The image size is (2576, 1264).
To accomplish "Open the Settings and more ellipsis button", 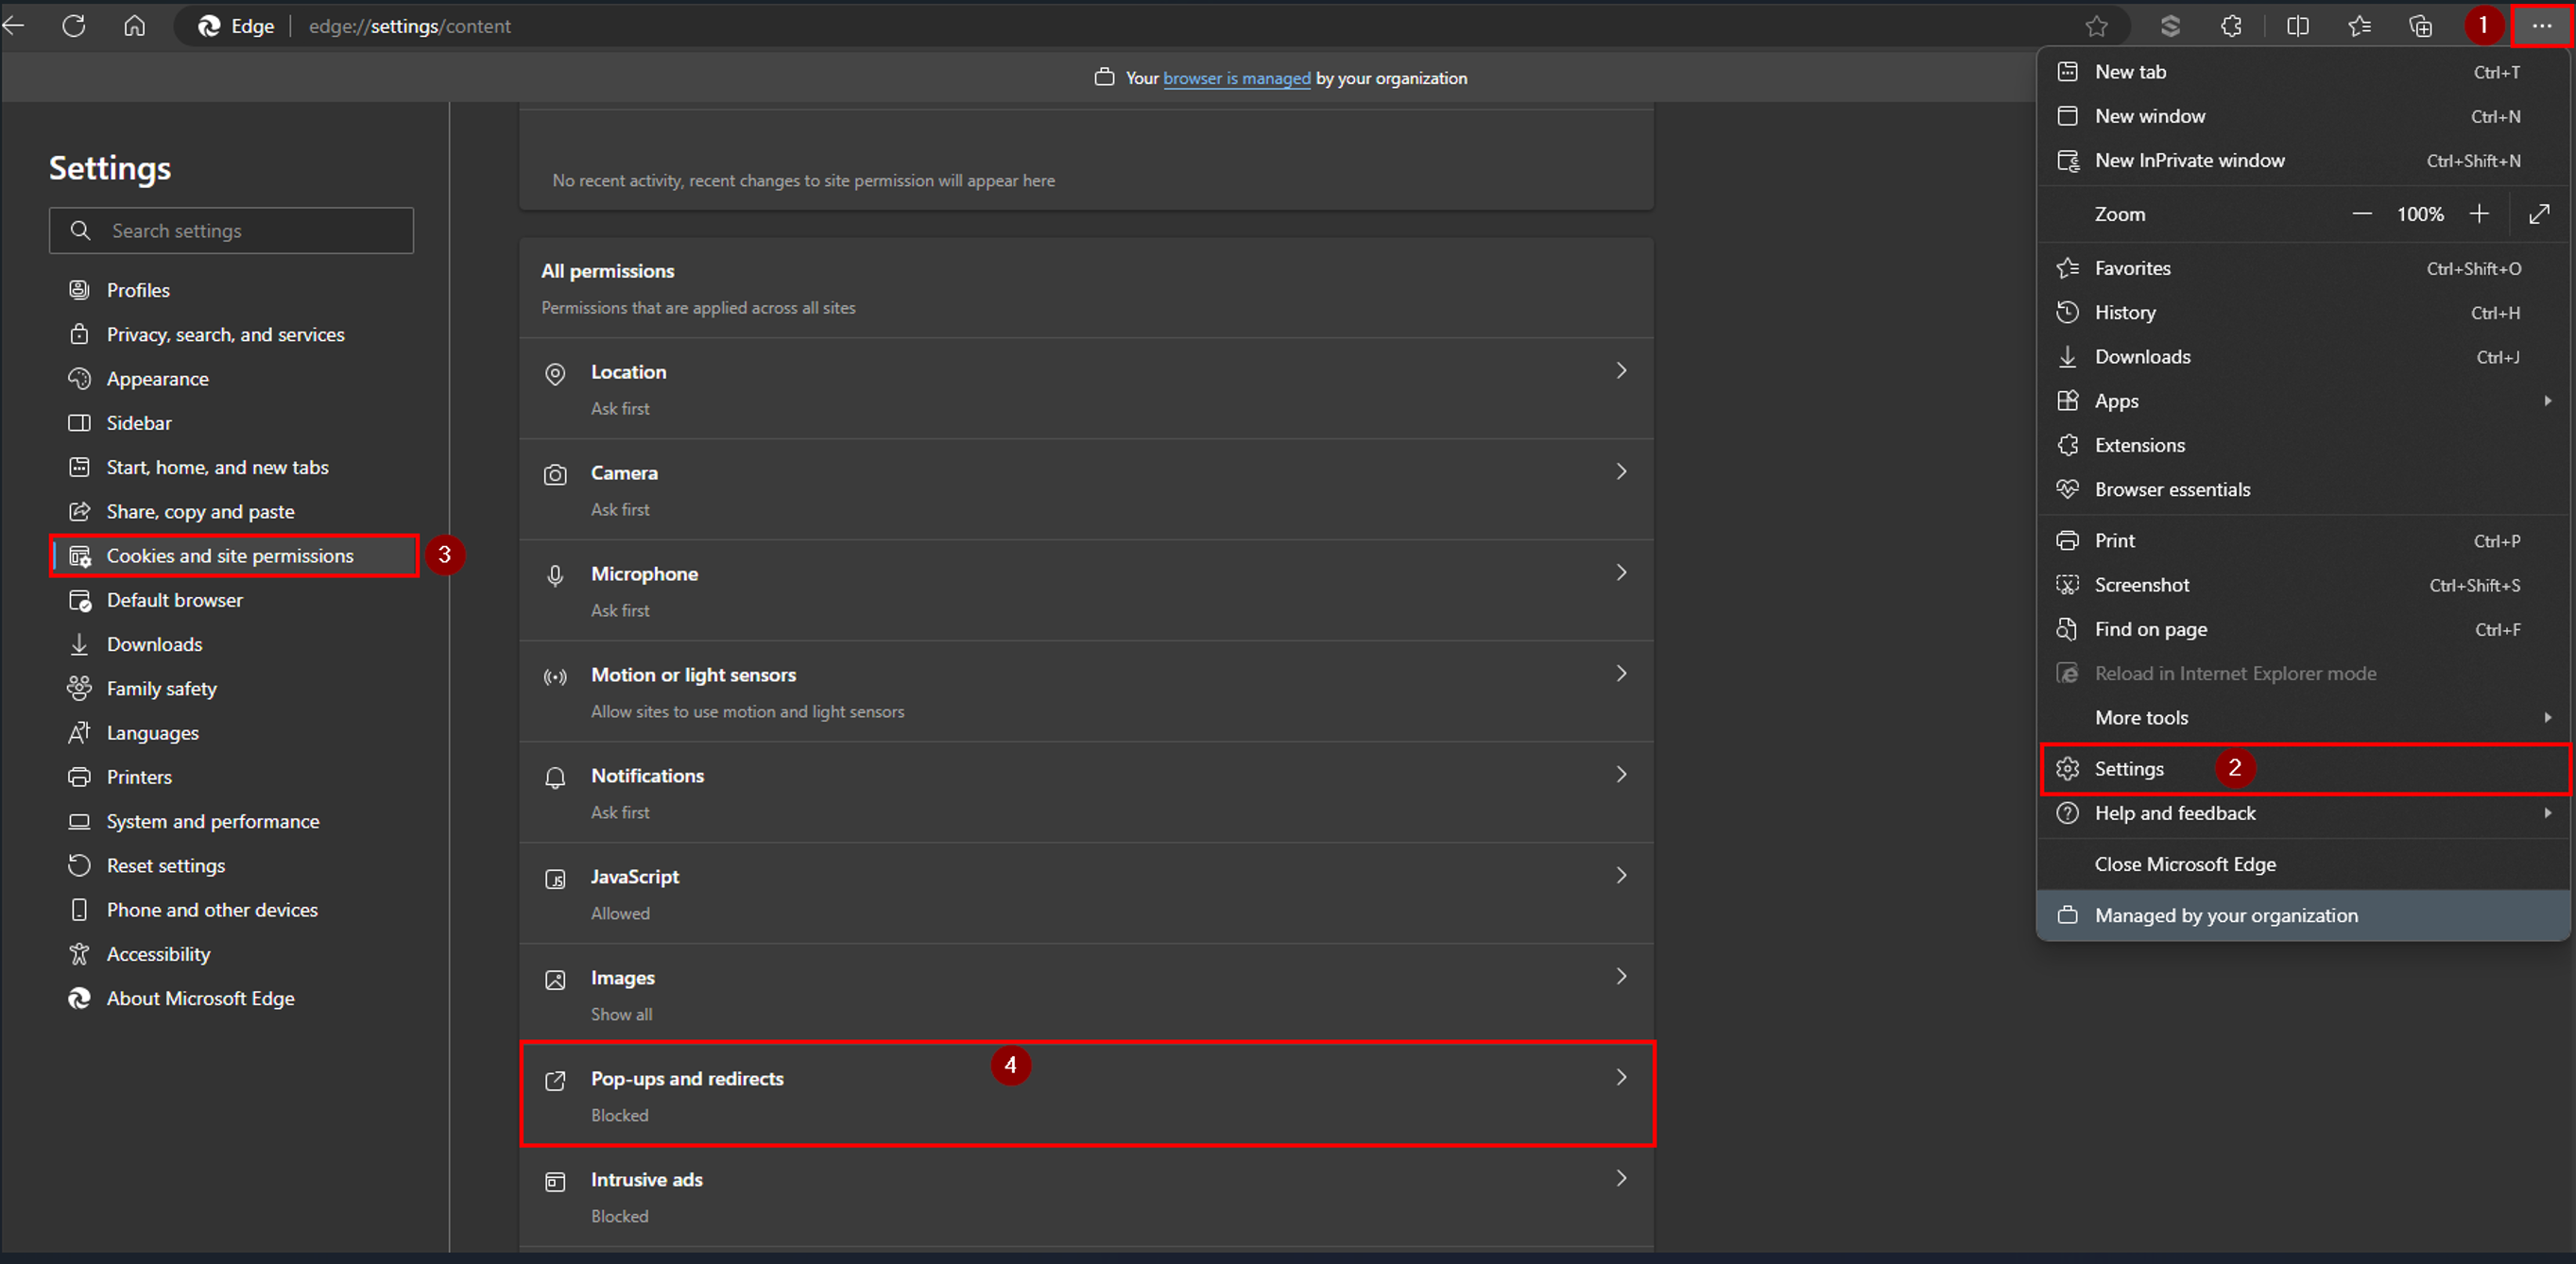I will (x=2541, y=26).
